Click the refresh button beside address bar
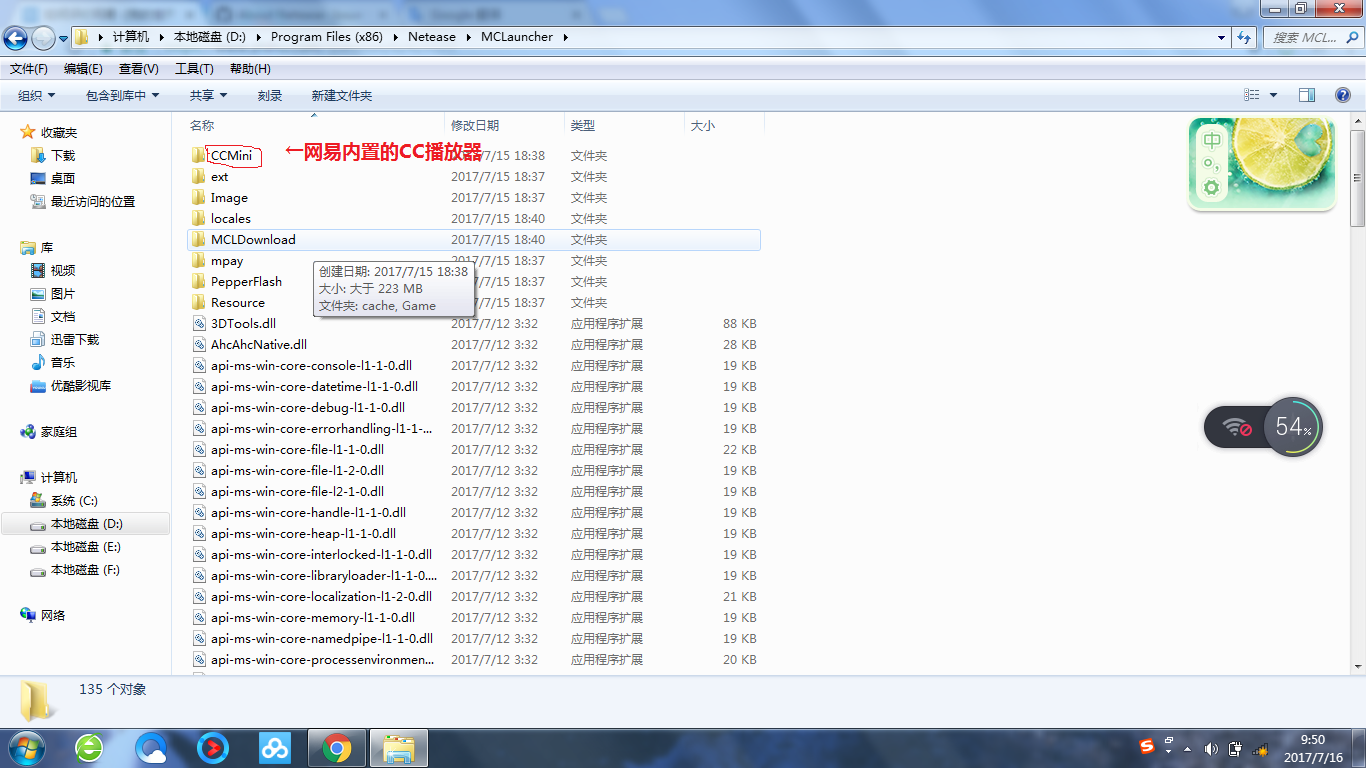The height and width of the screenshot is (768, 1366). tap(1244, 37)
